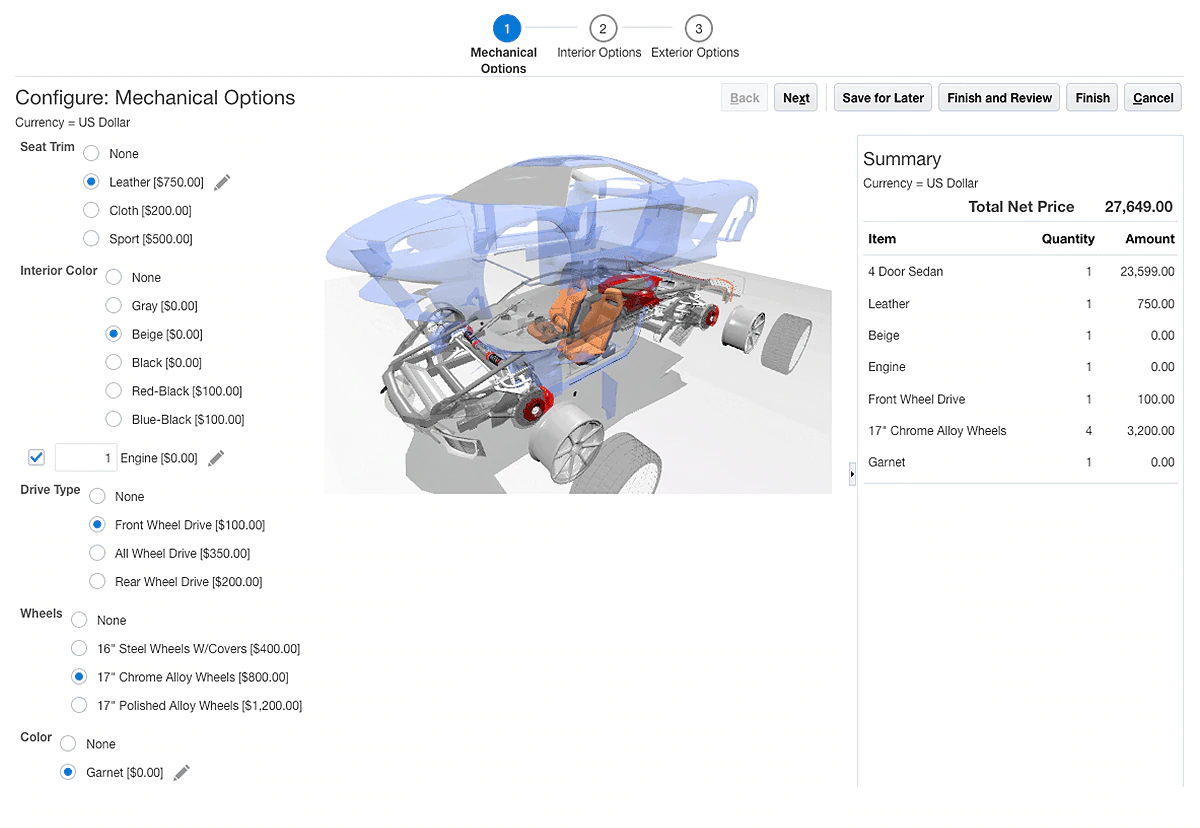Click the pencil icon next to Garnet
The image size is (1200, 828).
coord(181,773)
